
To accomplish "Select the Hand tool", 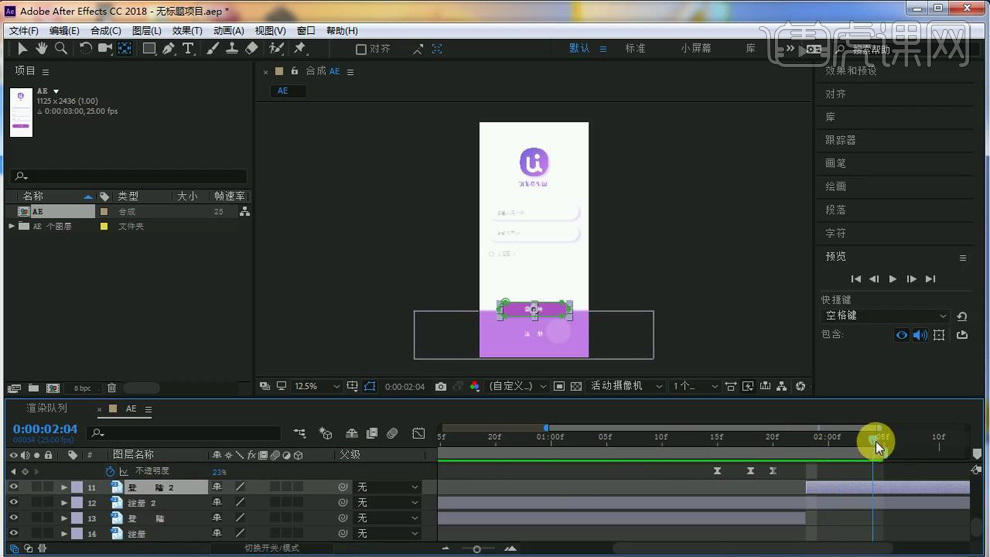I will [x=42, y=48].
